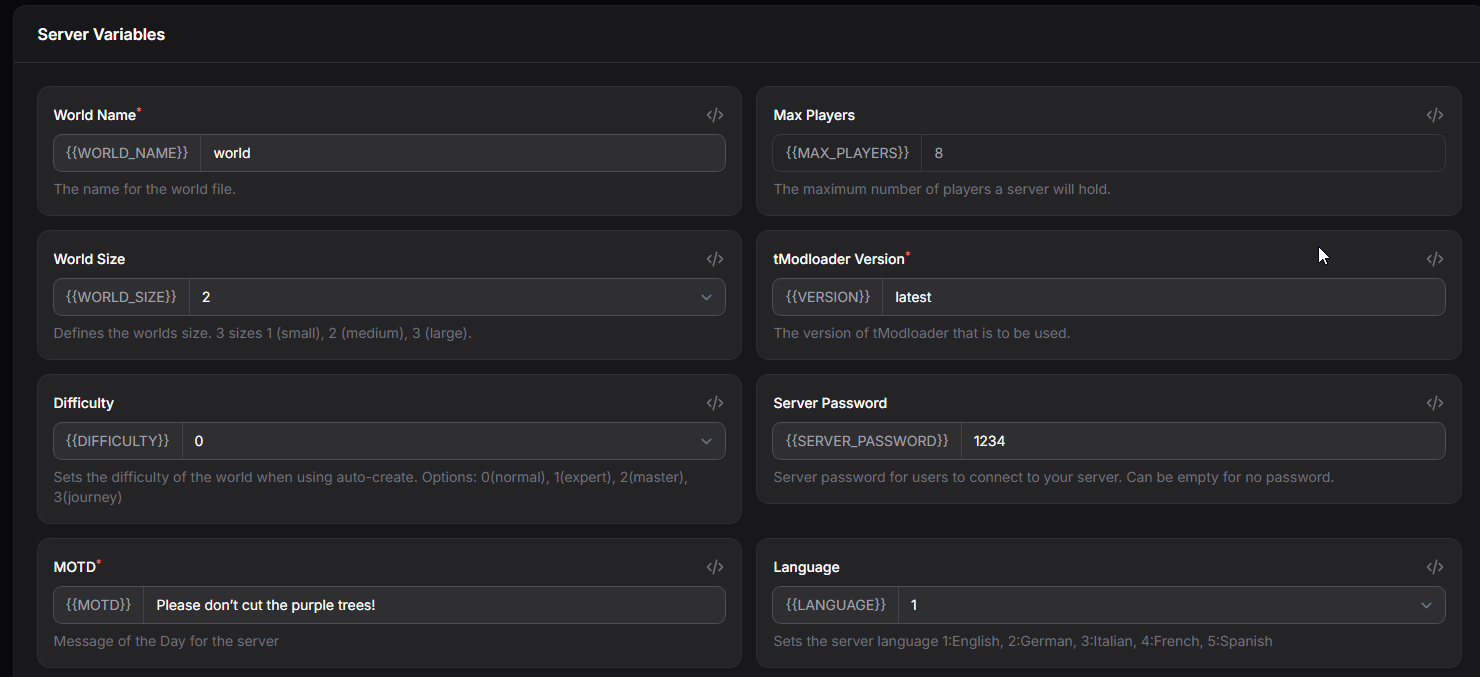Focus the World Name text field
The height and width of the screenshot is (677, 1480).
(x=462, y=153)
